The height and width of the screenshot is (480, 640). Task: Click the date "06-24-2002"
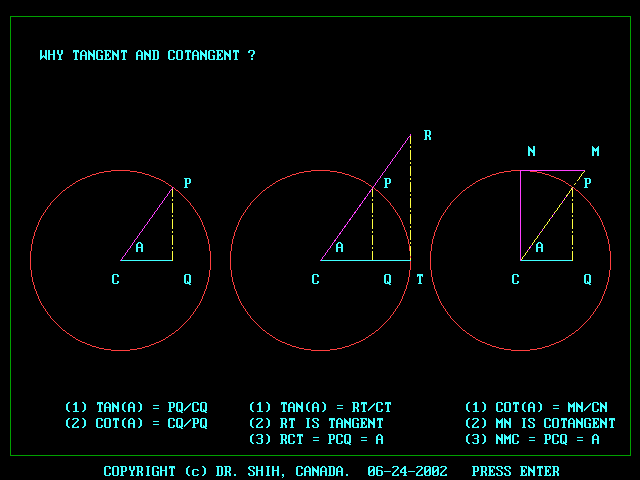(x=407, y=471)
